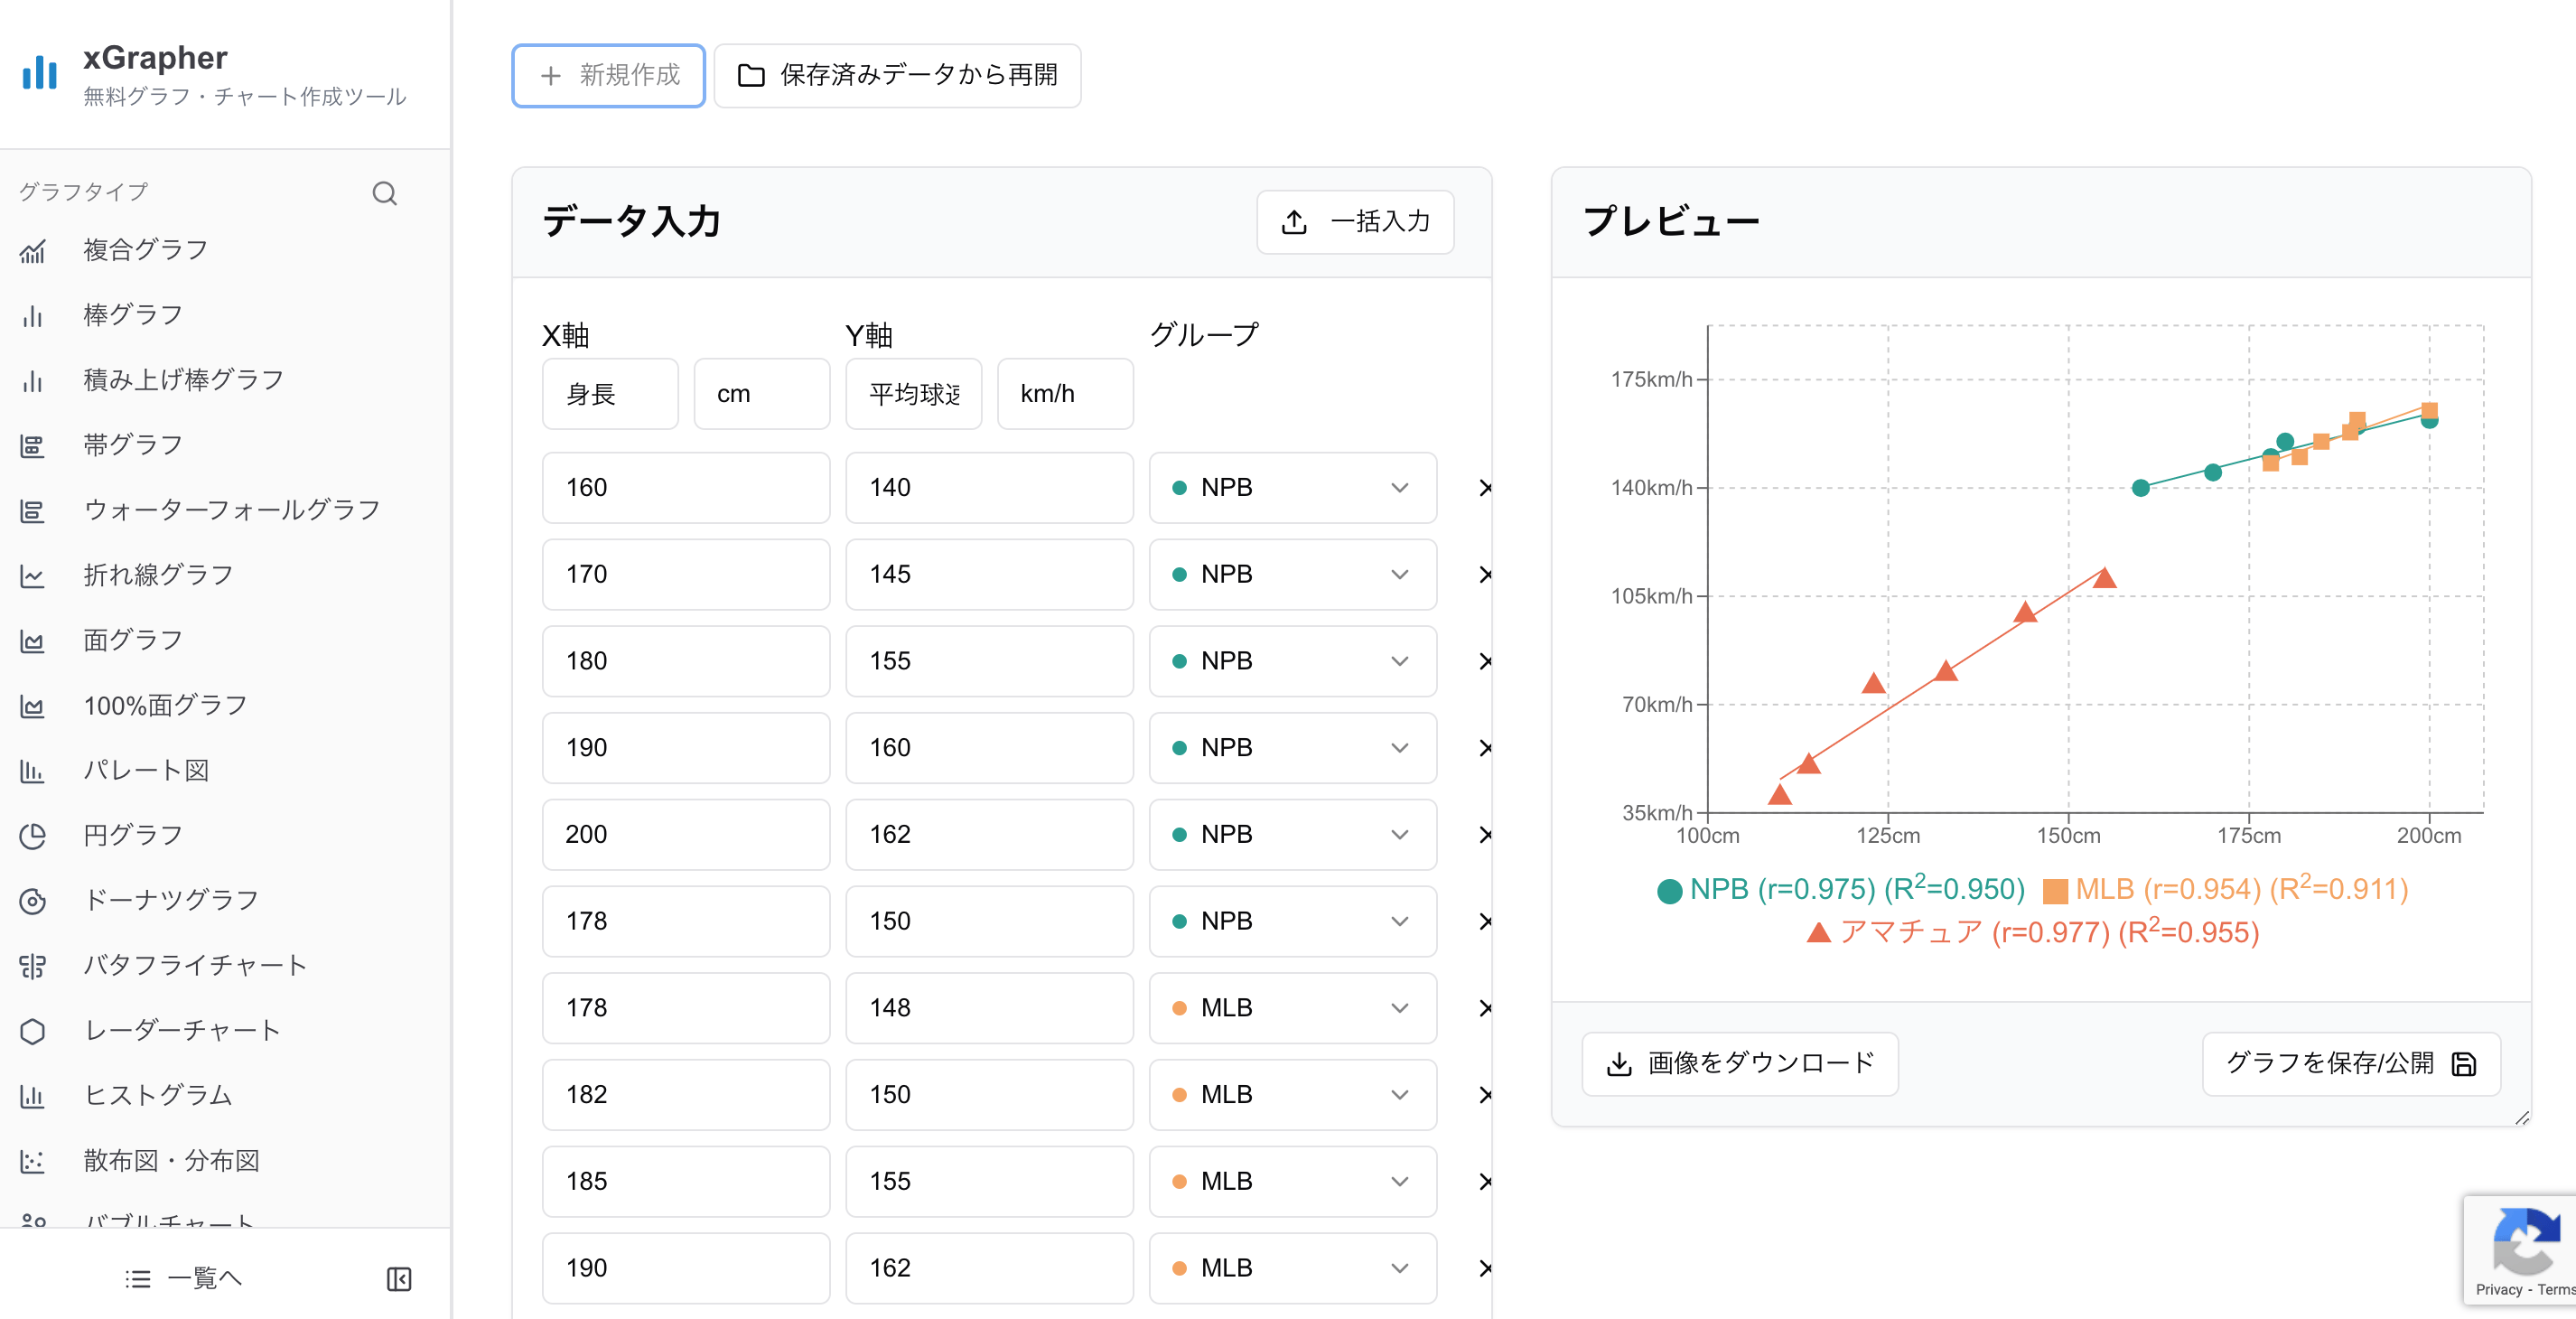The width and height of the screenshot is (2576, 1319).
Task: Open the ドーナツグラフ donut chart type
Action: [33, 901]
